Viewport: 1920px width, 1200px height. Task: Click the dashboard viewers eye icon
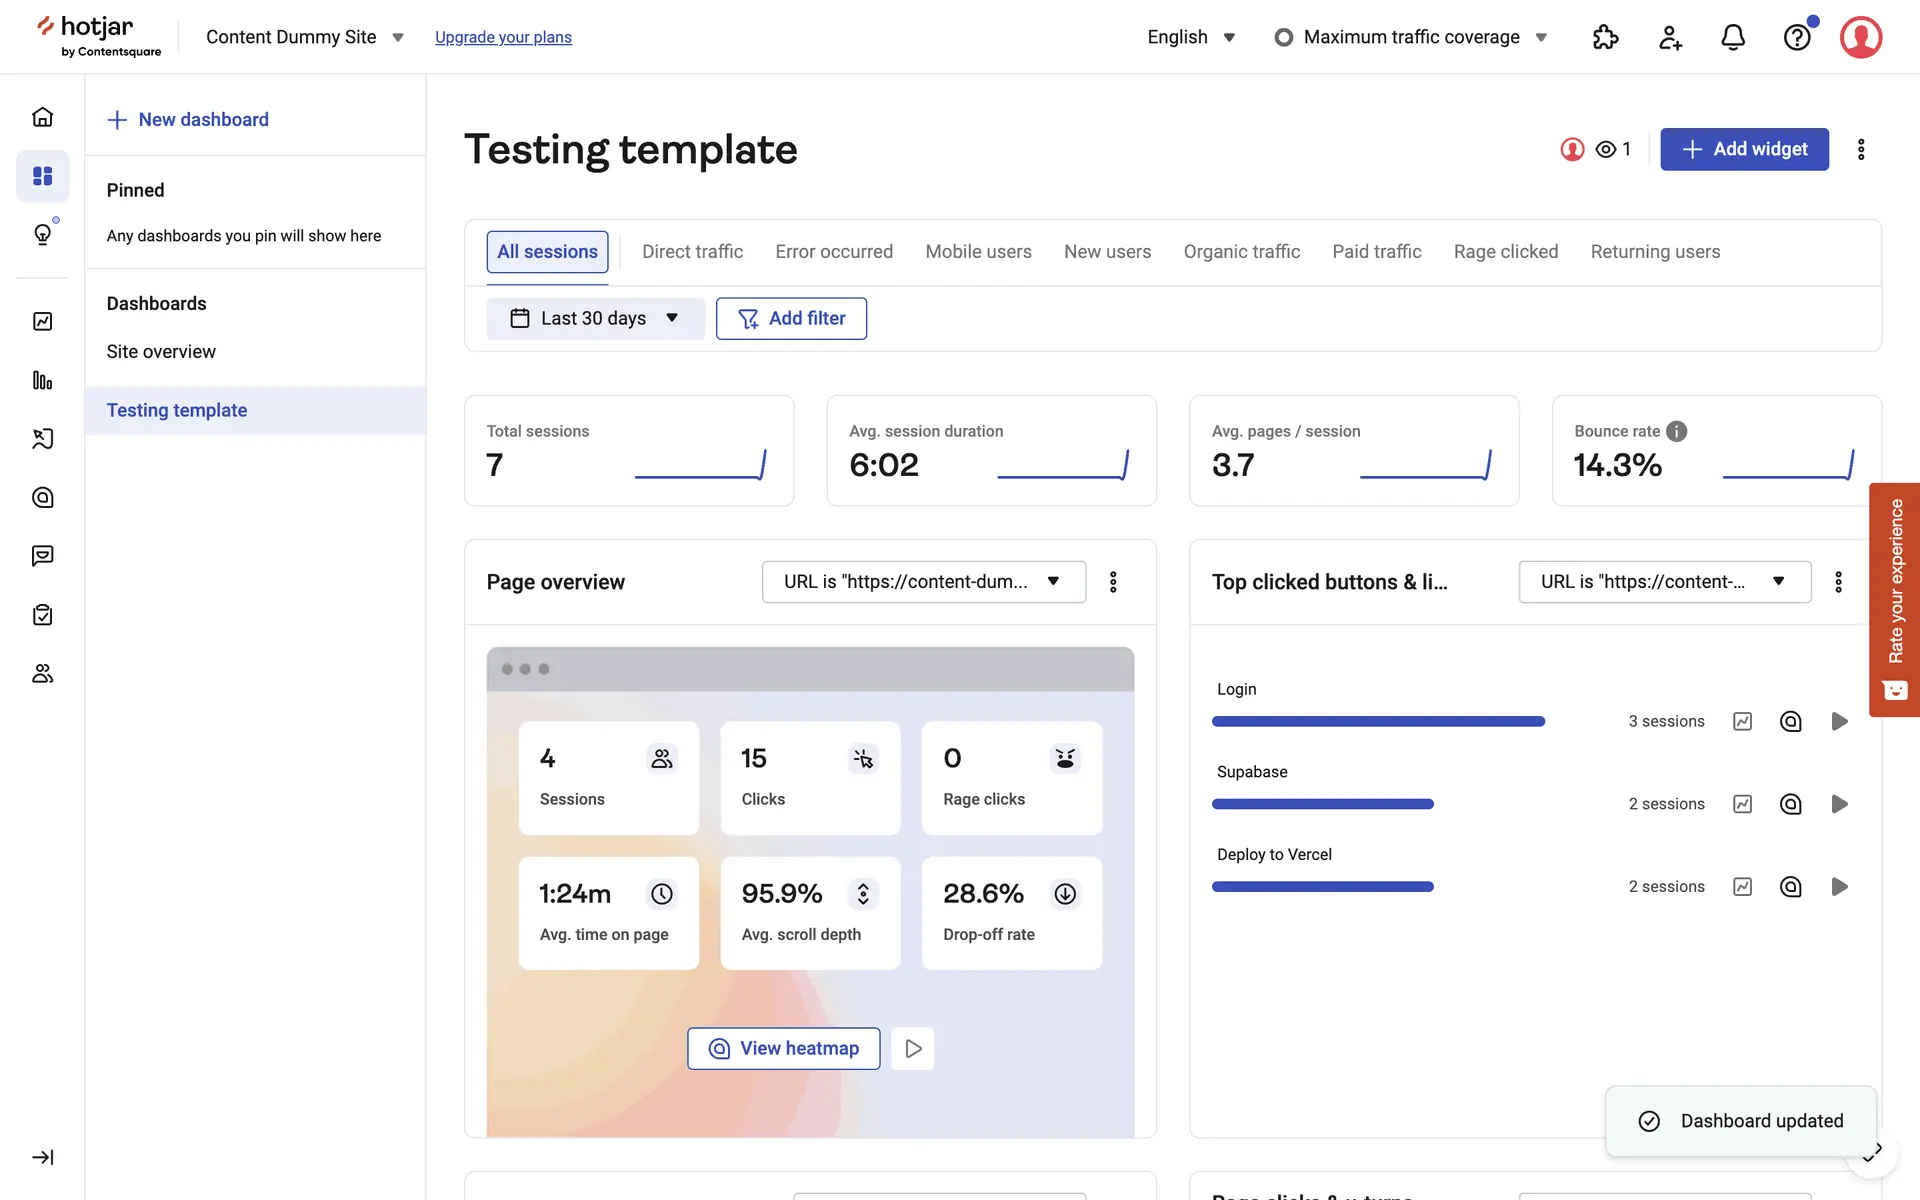(1606, 149)
